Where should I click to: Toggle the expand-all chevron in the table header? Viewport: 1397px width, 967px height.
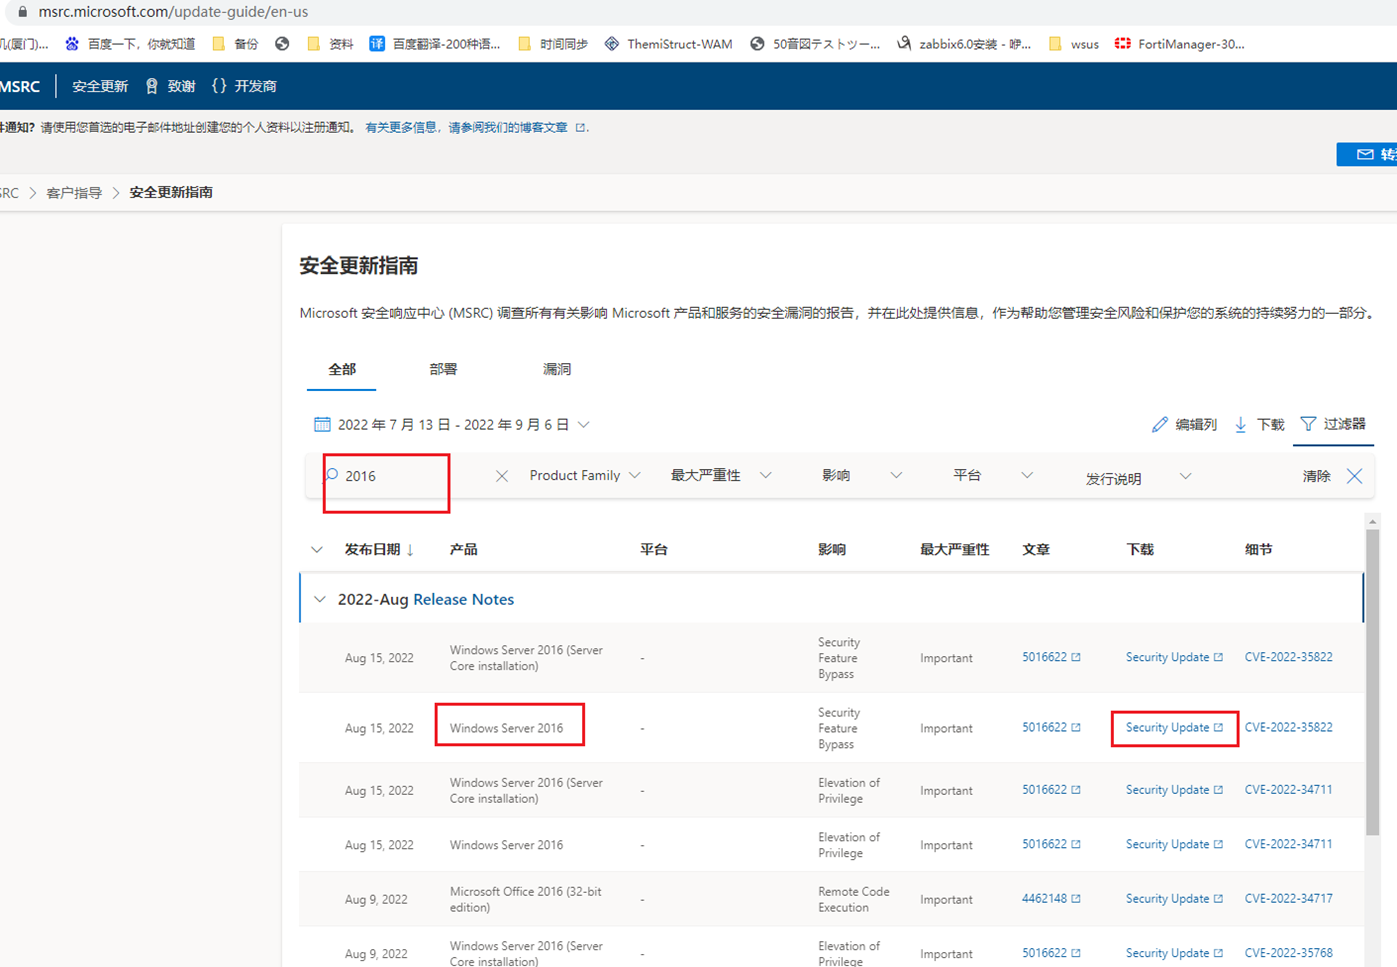click(317, 549)
